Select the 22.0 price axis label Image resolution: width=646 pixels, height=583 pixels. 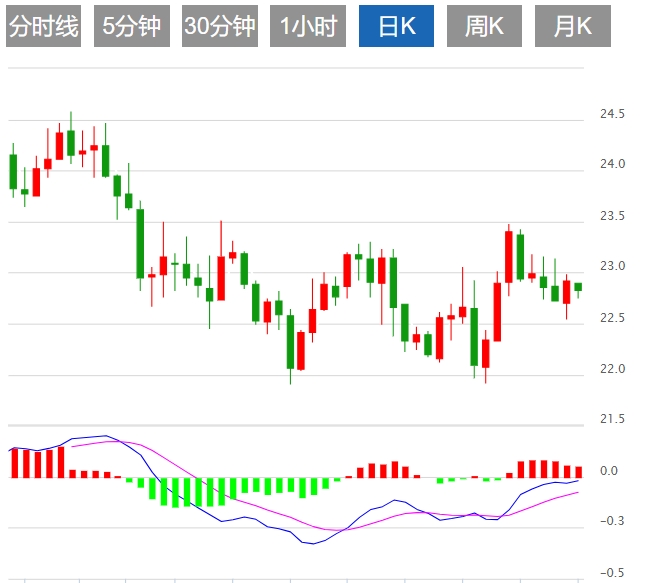pyautogui.click(x=612, y=370)
